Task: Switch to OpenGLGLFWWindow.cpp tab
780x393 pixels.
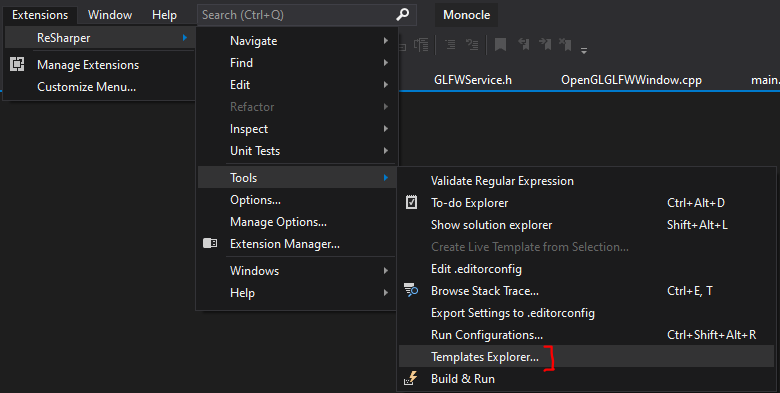Action: [x=631, y=80]
